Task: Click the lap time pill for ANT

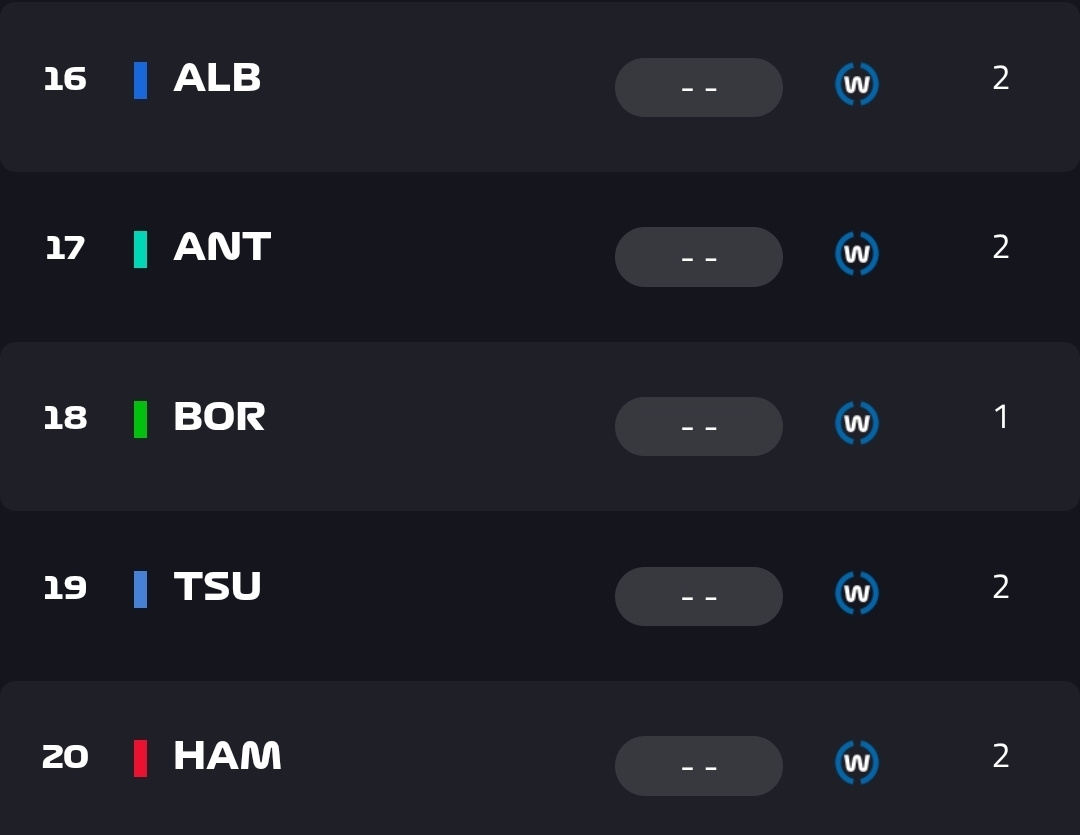Action: [698, 257]
